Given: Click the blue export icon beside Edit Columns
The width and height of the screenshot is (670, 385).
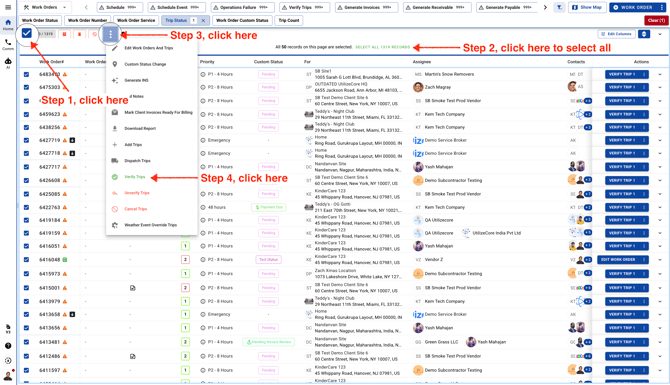Looking at the screenshot, I should (x=644, y=34).
